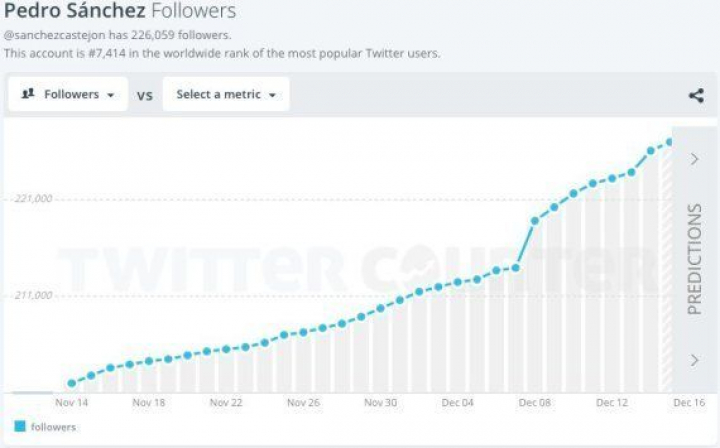Viewport: 720px width, 448px height.
Task: Click the followers people icon
Action: point(28,94)
